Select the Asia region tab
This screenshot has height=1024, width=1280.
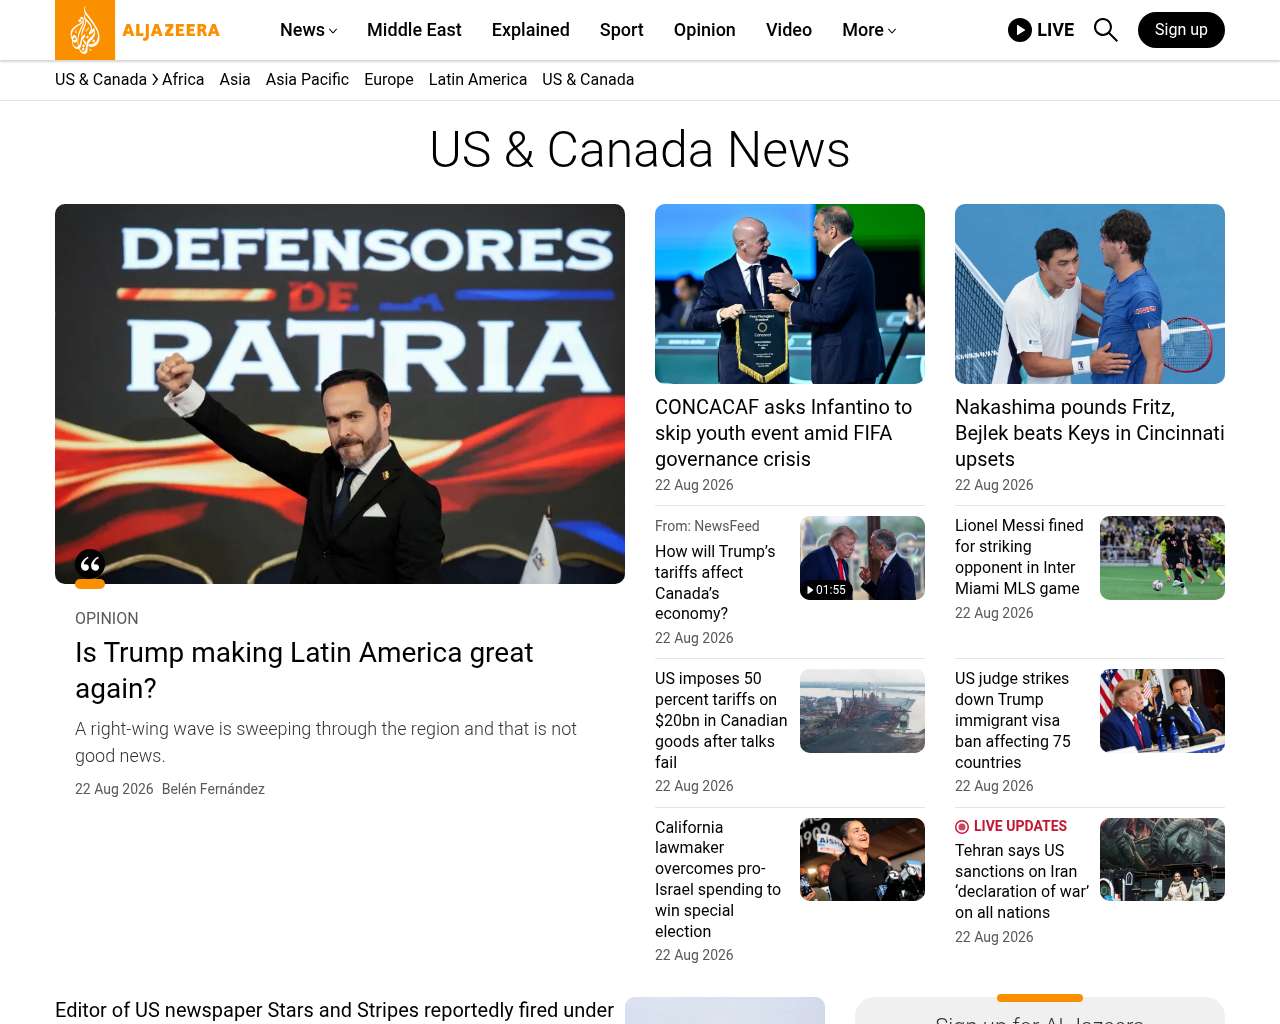[235, 80]
